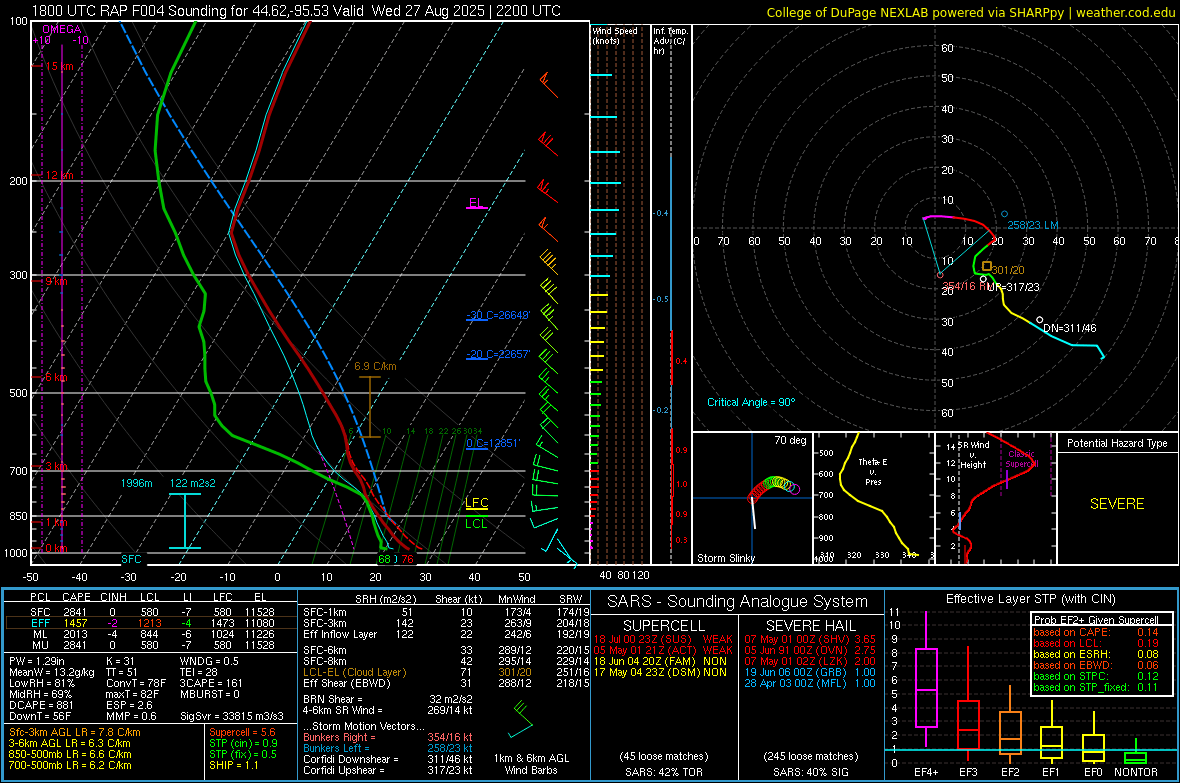Click the Inf. Temp. Adv. panel header
The height and width of the screenshot is (783, 1180).
click(x=670, y=41)
